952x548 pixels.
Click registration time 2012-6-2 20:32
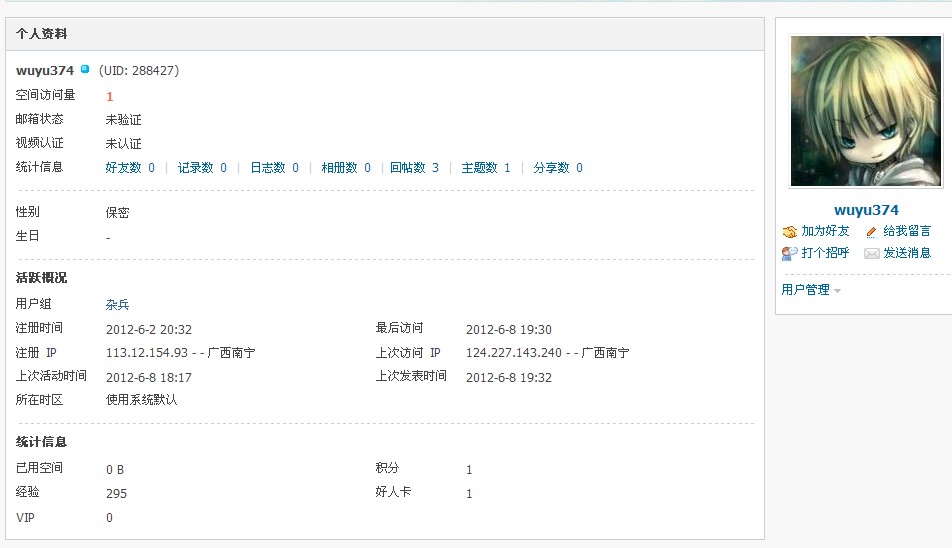tap(149, 330)
